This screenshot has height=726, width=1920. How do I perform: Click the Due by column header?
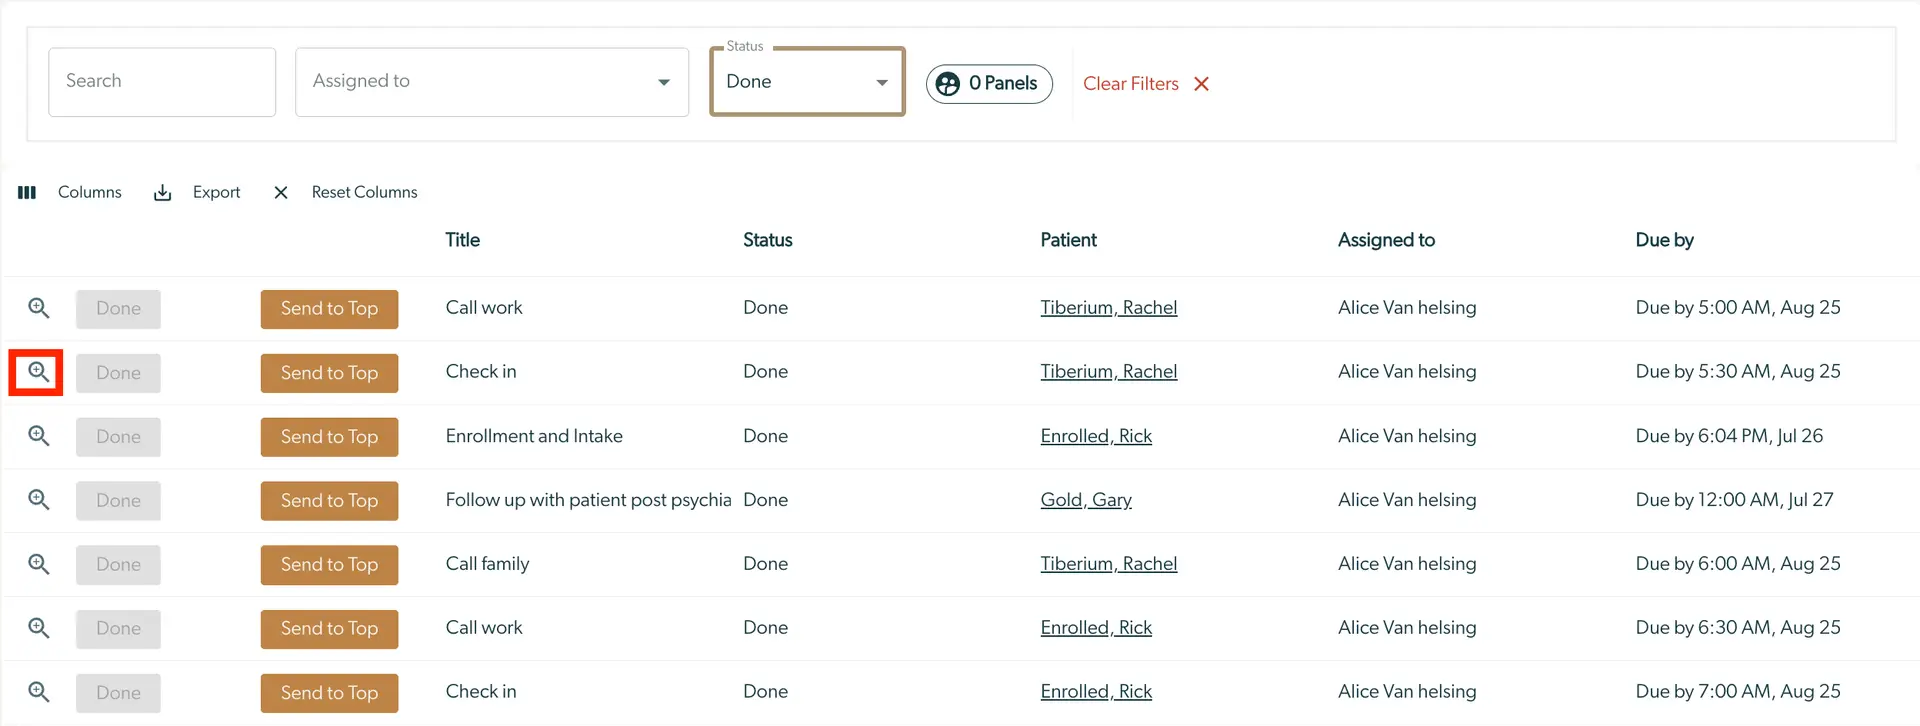click(1663, 240)
